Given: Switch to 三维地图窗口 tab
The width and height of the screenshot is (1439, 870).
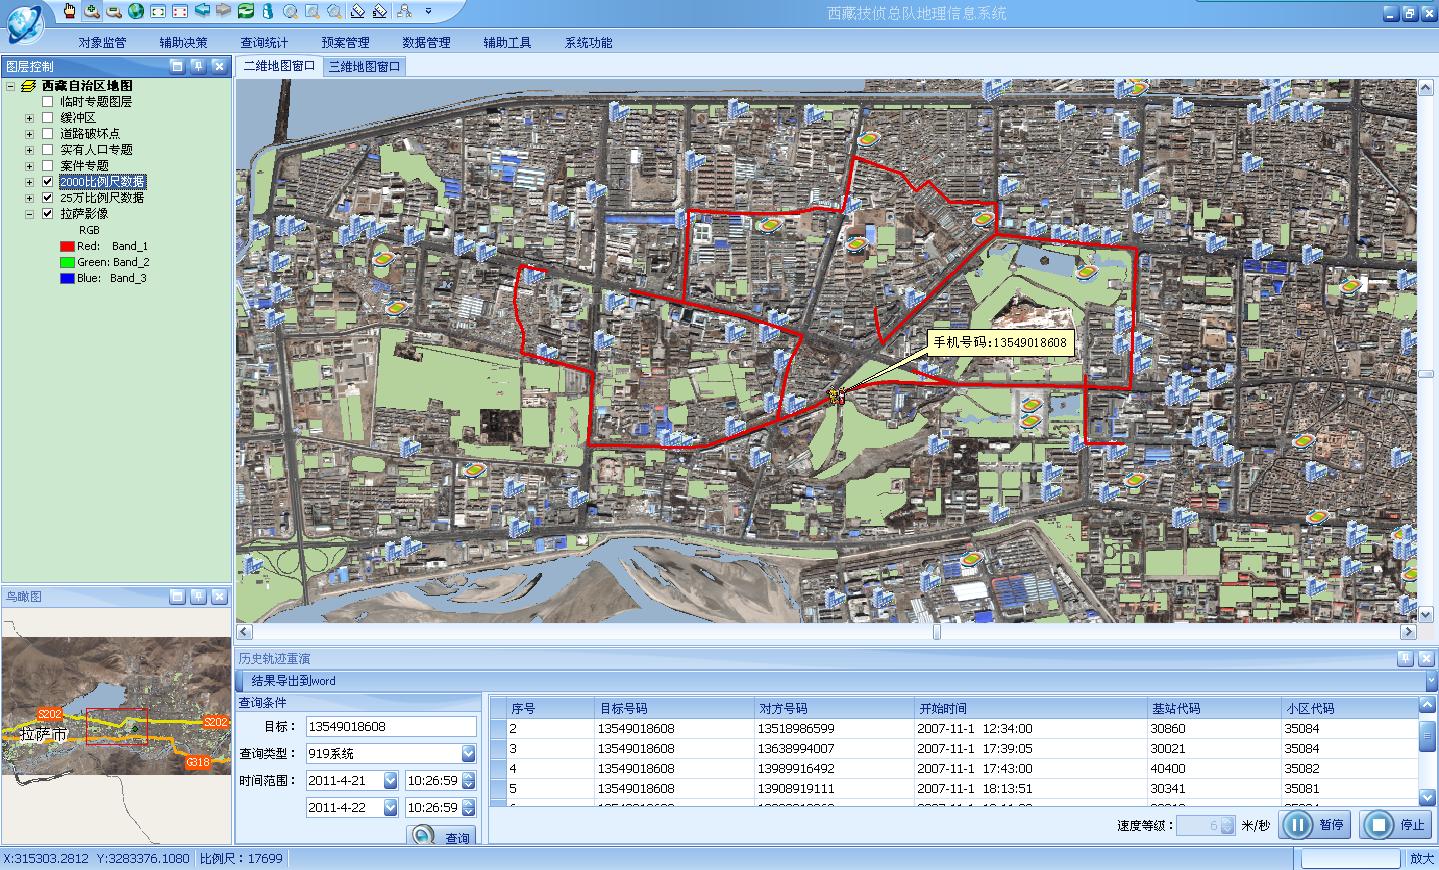Looking at the screenshot, I should coord(365,66).
